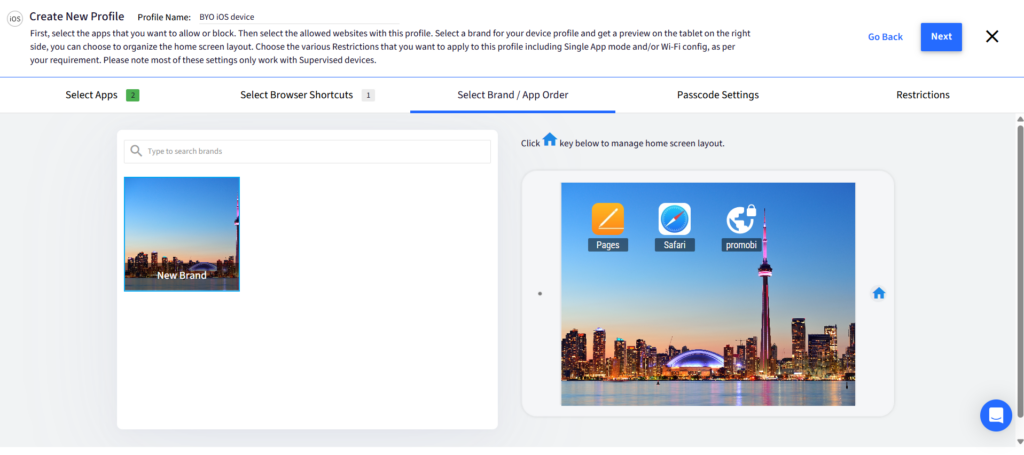
Task: Select the Select Brand / App Order tab
Action: coord(512,95)
